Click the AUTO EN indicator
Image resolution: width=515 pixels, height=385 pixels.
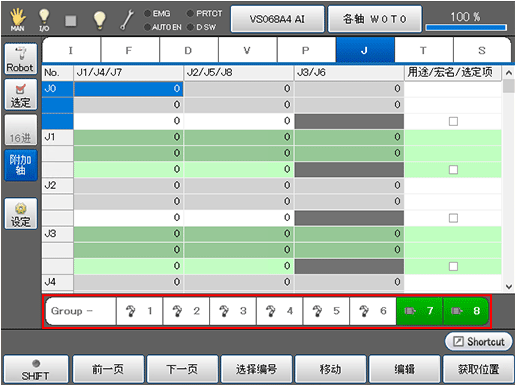[163, 27]
